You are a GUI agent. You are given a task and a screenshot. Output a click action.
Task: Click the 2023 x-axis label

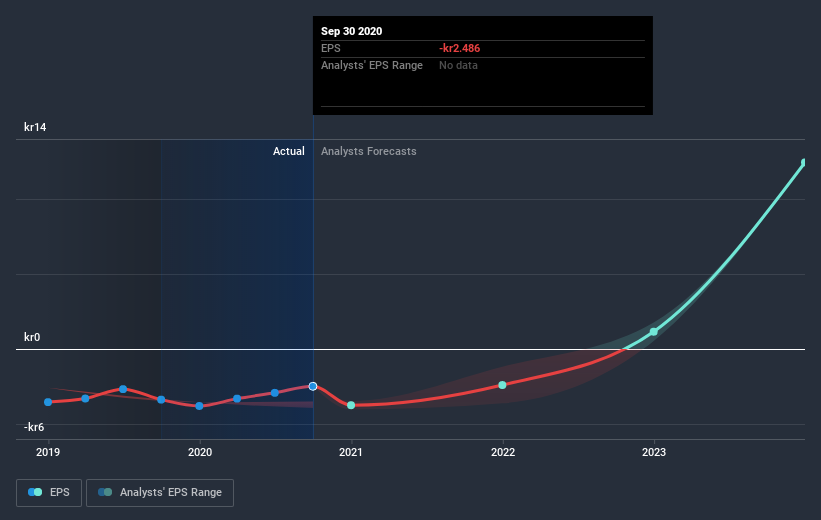coord(654,452)
